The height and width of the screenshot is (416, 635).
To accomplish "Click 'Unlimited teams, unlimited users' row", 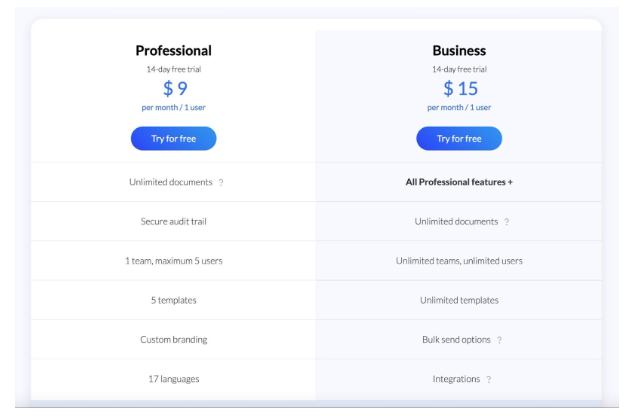I will point(459,261).
